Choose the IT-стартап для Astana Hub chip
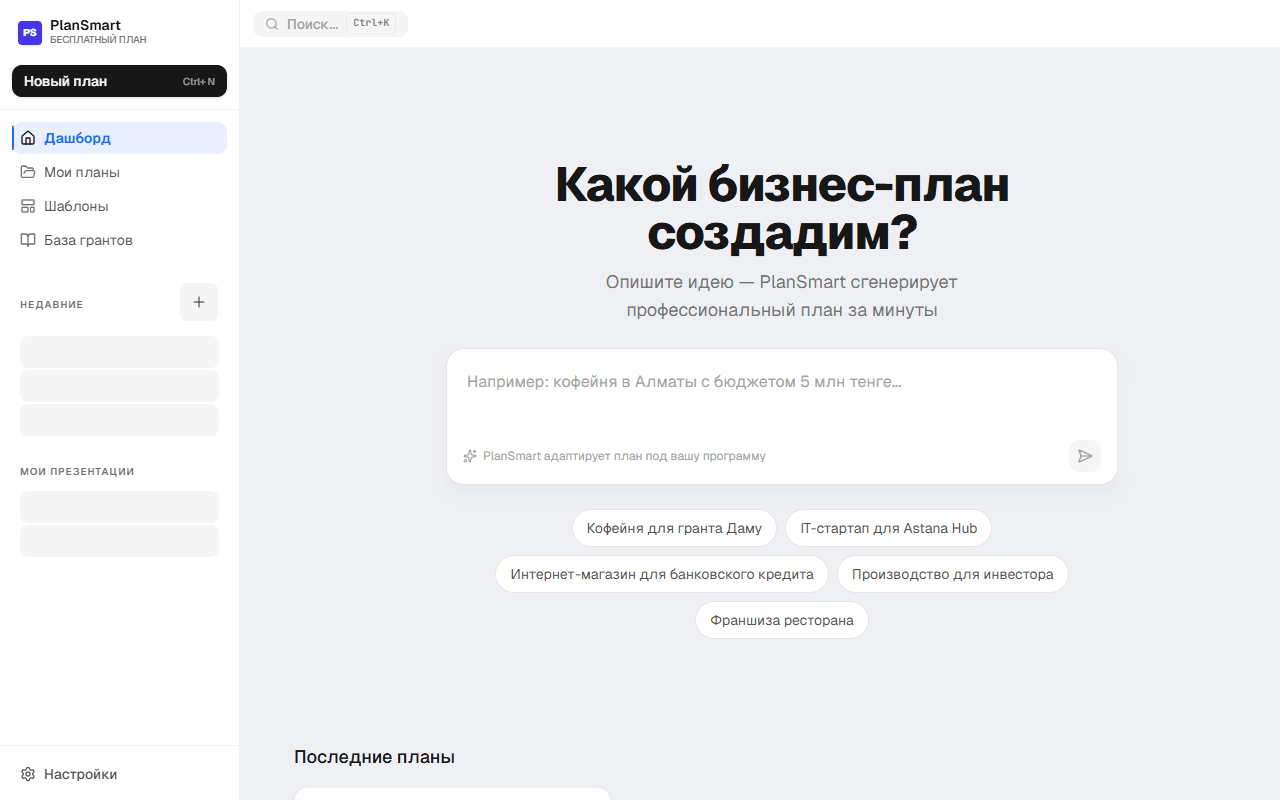The image size is (1280, 800). (x=888, y=527)
